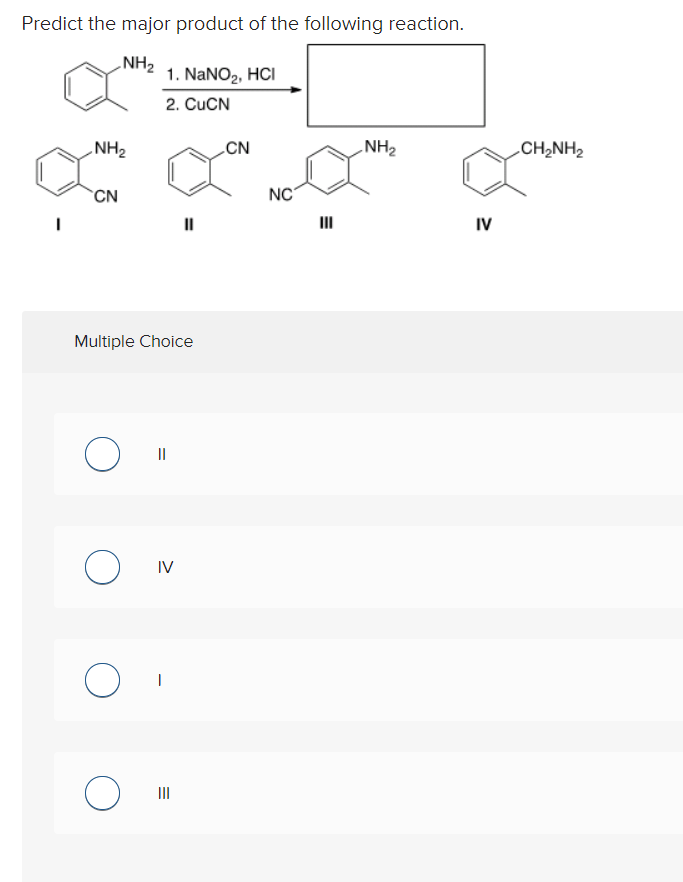The width and height of the screenshot is (683, 882).
Task: Click the answer label IV
Action: coord(163,567)
